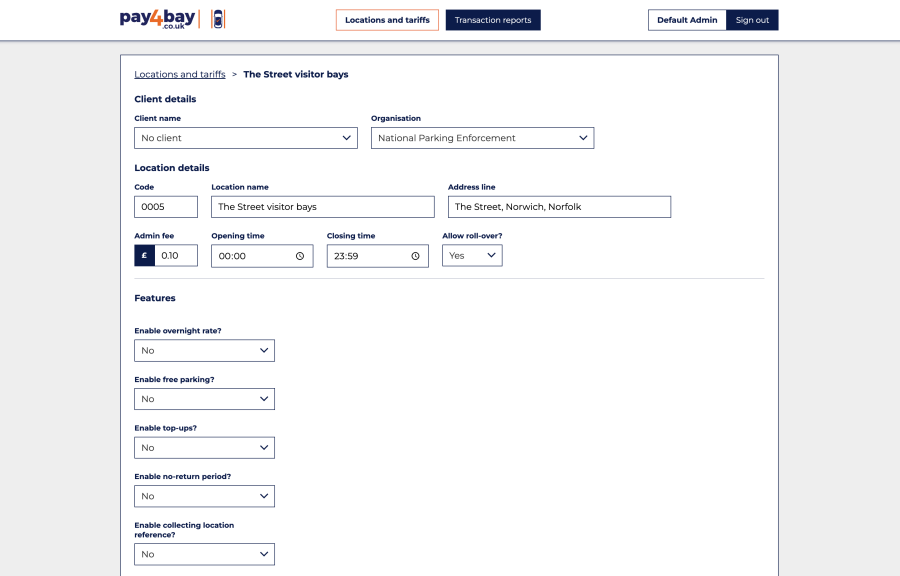Click the 'Enable free parking?' label
This screenshot has height=576, width=900.
(x=174, y=380)
